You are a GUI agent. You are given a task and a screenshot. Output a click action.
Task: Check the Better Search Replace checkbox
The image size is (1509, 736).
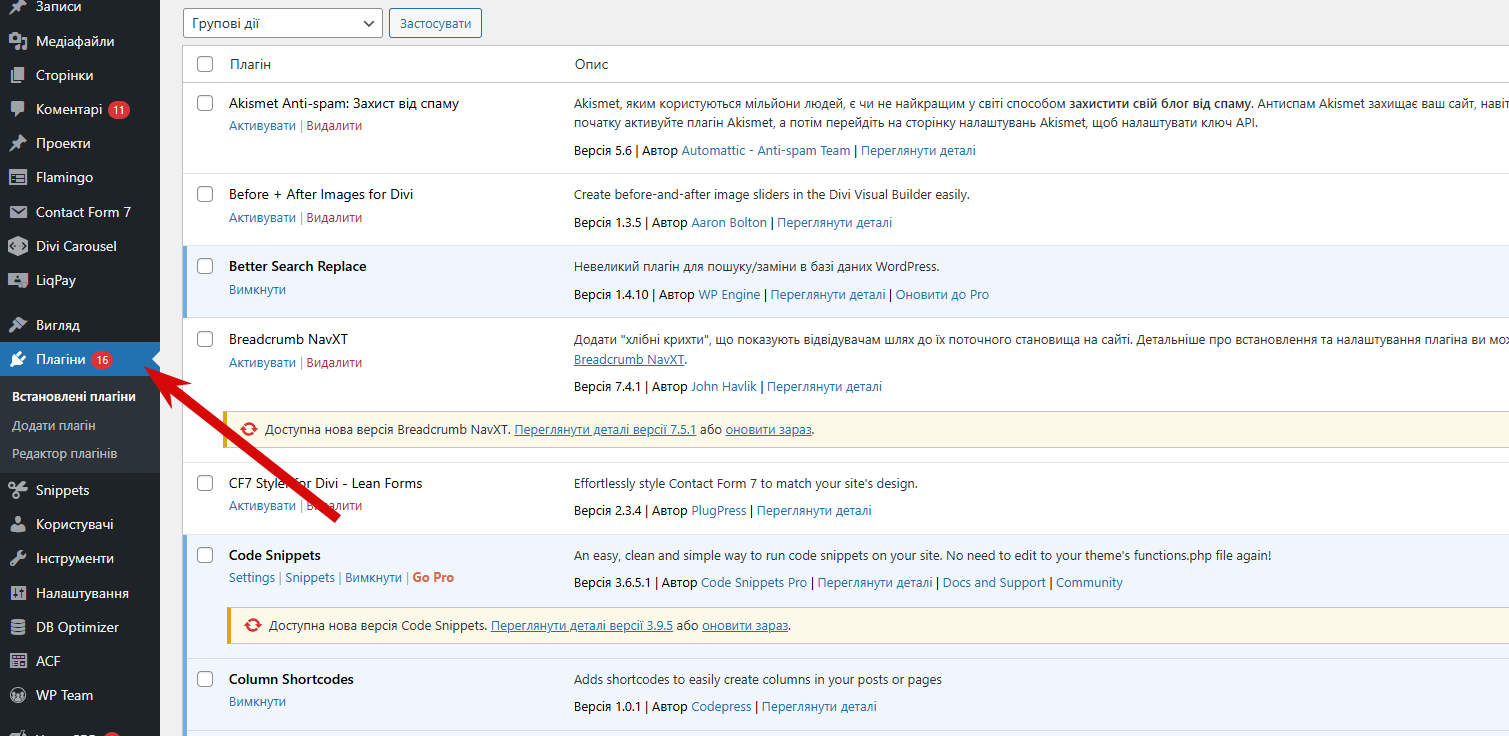[x=205, y=266]
